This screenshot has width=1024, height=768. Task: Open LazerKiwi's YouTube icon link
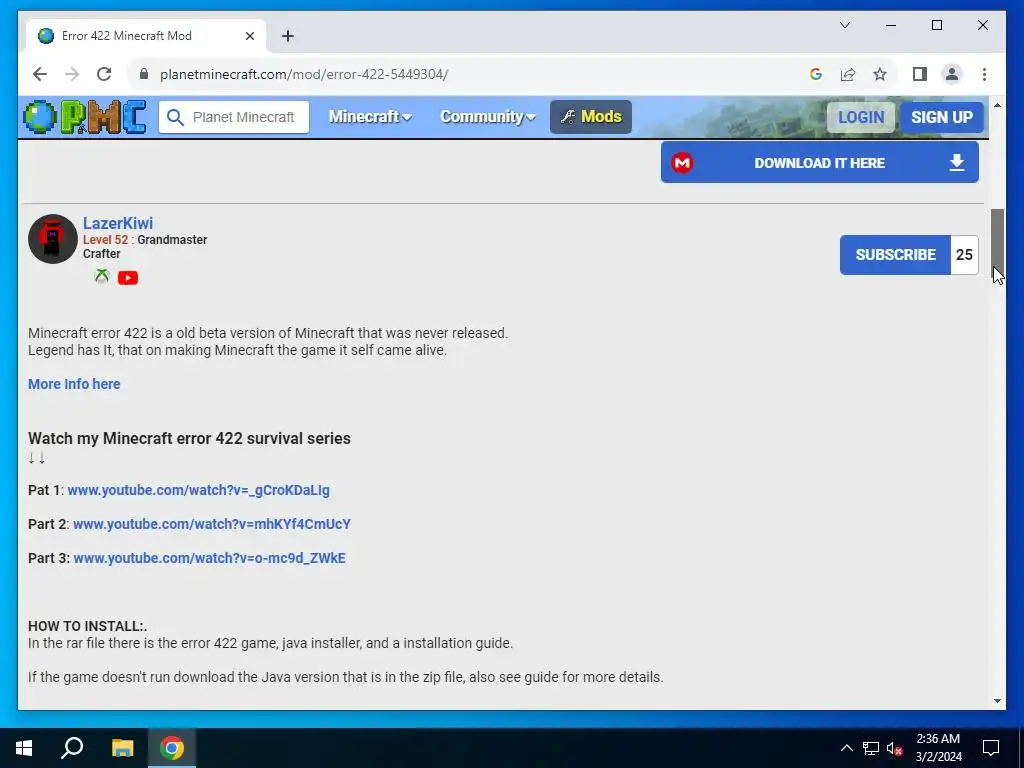(x=128, y=278)
